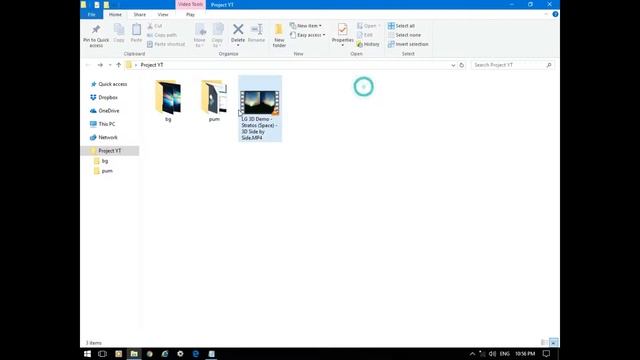Select OneDrive in navigation pane
Viewport: 640px width, 360px height.
tap(104, 111)
